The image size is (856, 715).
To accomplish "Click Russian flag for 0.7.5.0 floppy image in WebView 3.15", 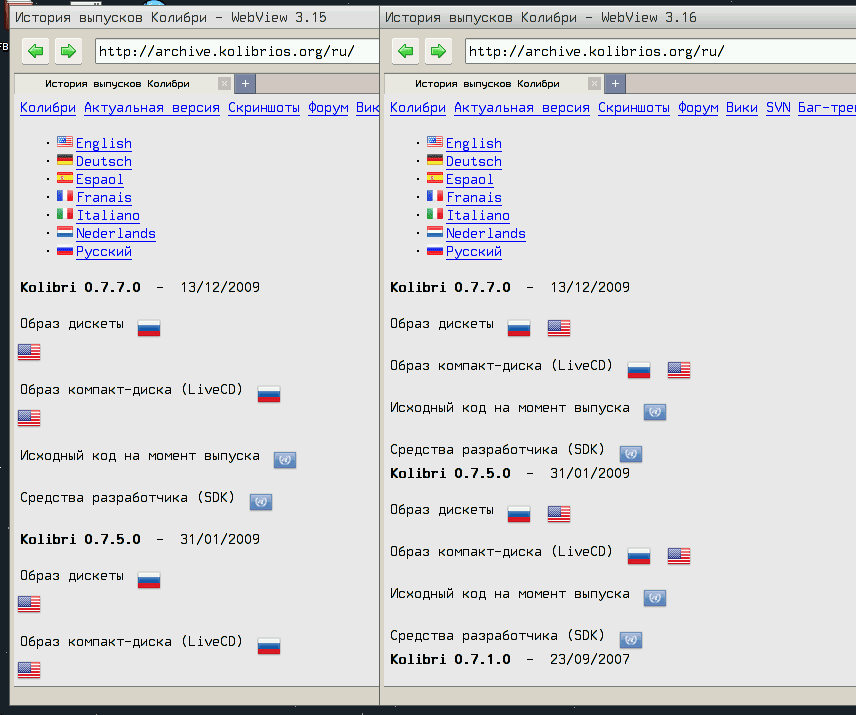I will [148, 579].
